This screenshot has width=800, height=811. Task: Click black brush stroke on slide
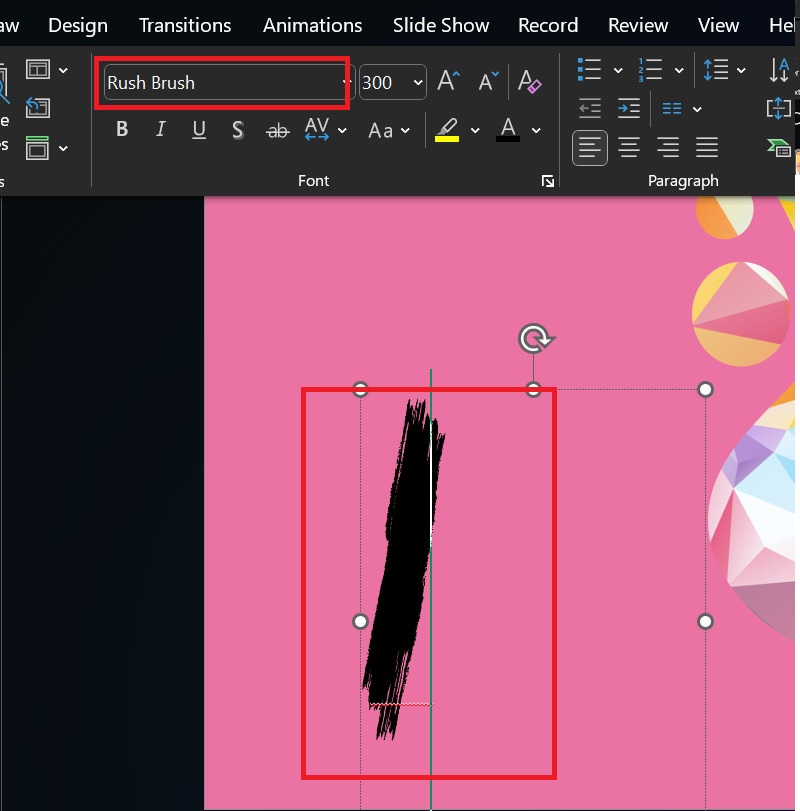[x=403, y=568]
